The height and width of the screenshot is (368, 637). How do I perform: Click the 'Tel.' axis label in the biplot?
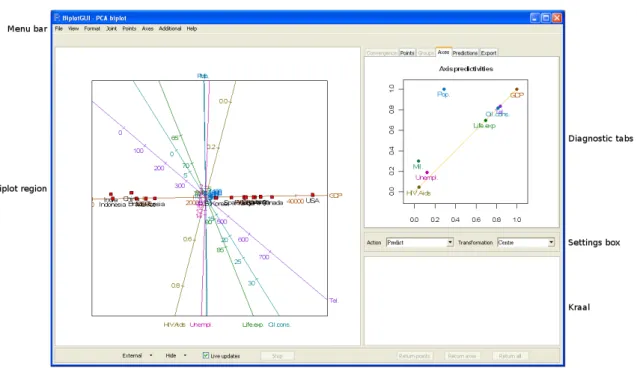pos(334,301)
